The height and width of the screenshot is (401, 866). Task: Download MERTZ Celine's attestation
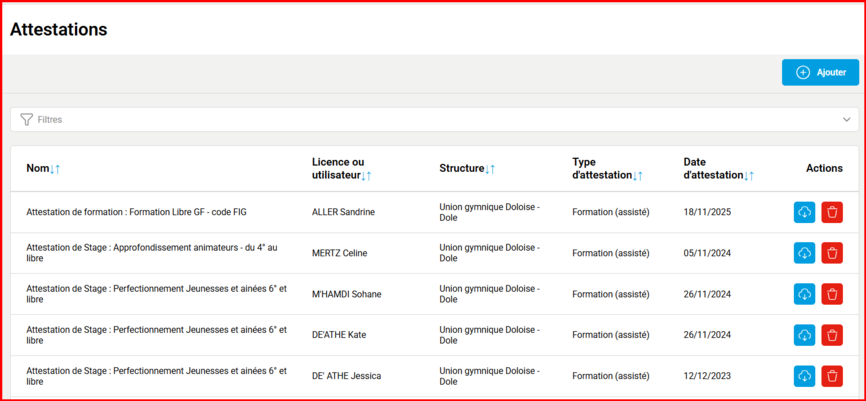point(804,253)
